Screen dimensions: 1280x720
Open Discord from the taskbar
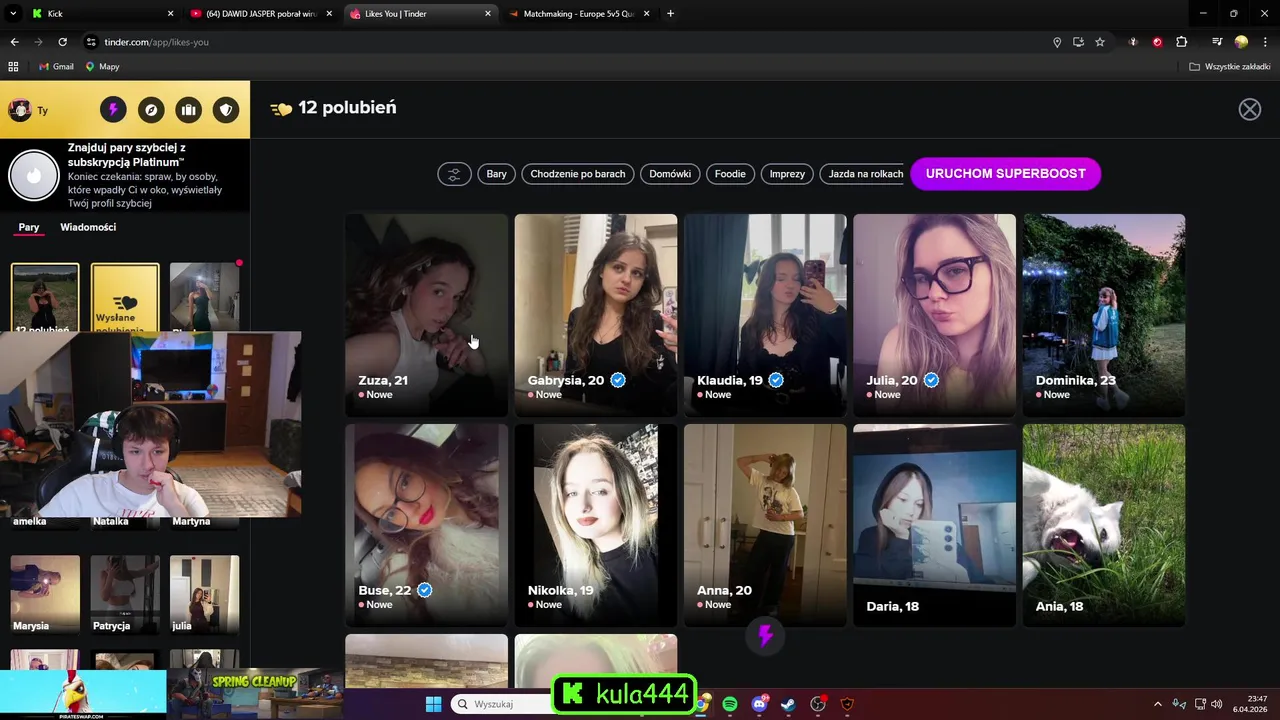[x=760, y=704]
